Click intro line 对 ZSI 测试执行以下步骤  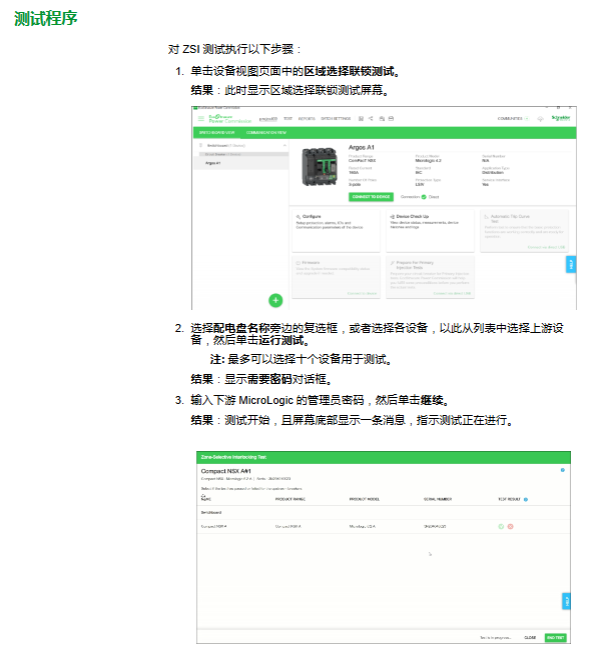(234, 49)
